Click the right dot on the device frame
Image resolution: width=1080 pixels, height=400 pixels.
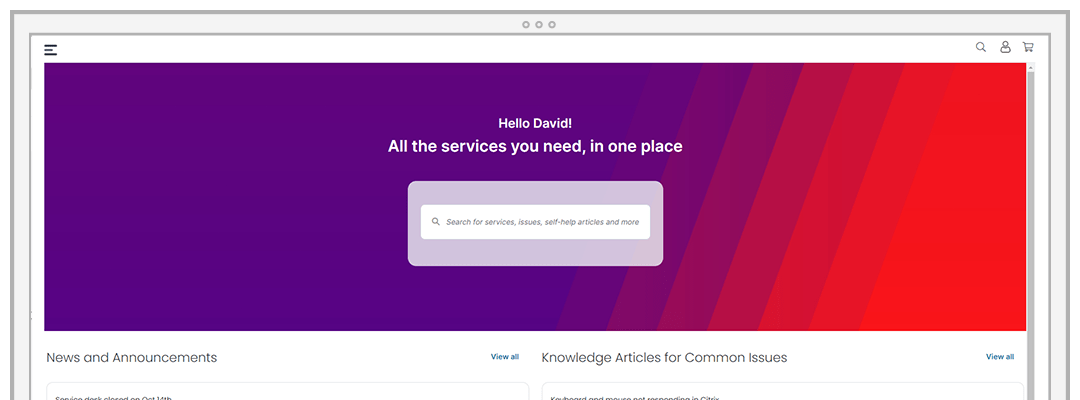pyautogui.click(x=552, y=25)
